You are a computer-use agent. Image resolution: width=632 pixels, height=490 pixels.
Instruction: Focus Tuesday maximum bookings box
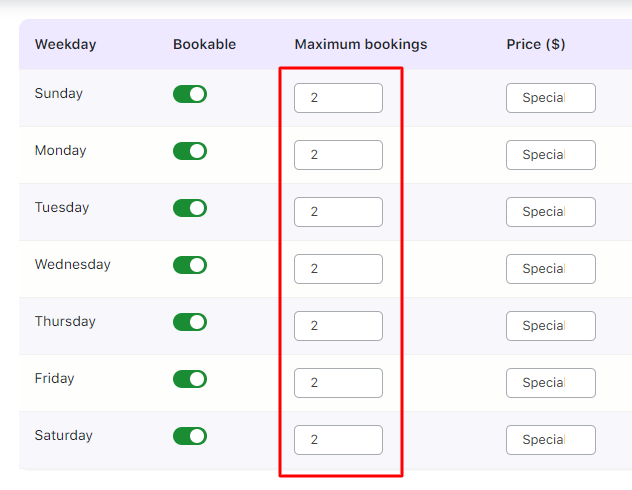tap(338, 212)
